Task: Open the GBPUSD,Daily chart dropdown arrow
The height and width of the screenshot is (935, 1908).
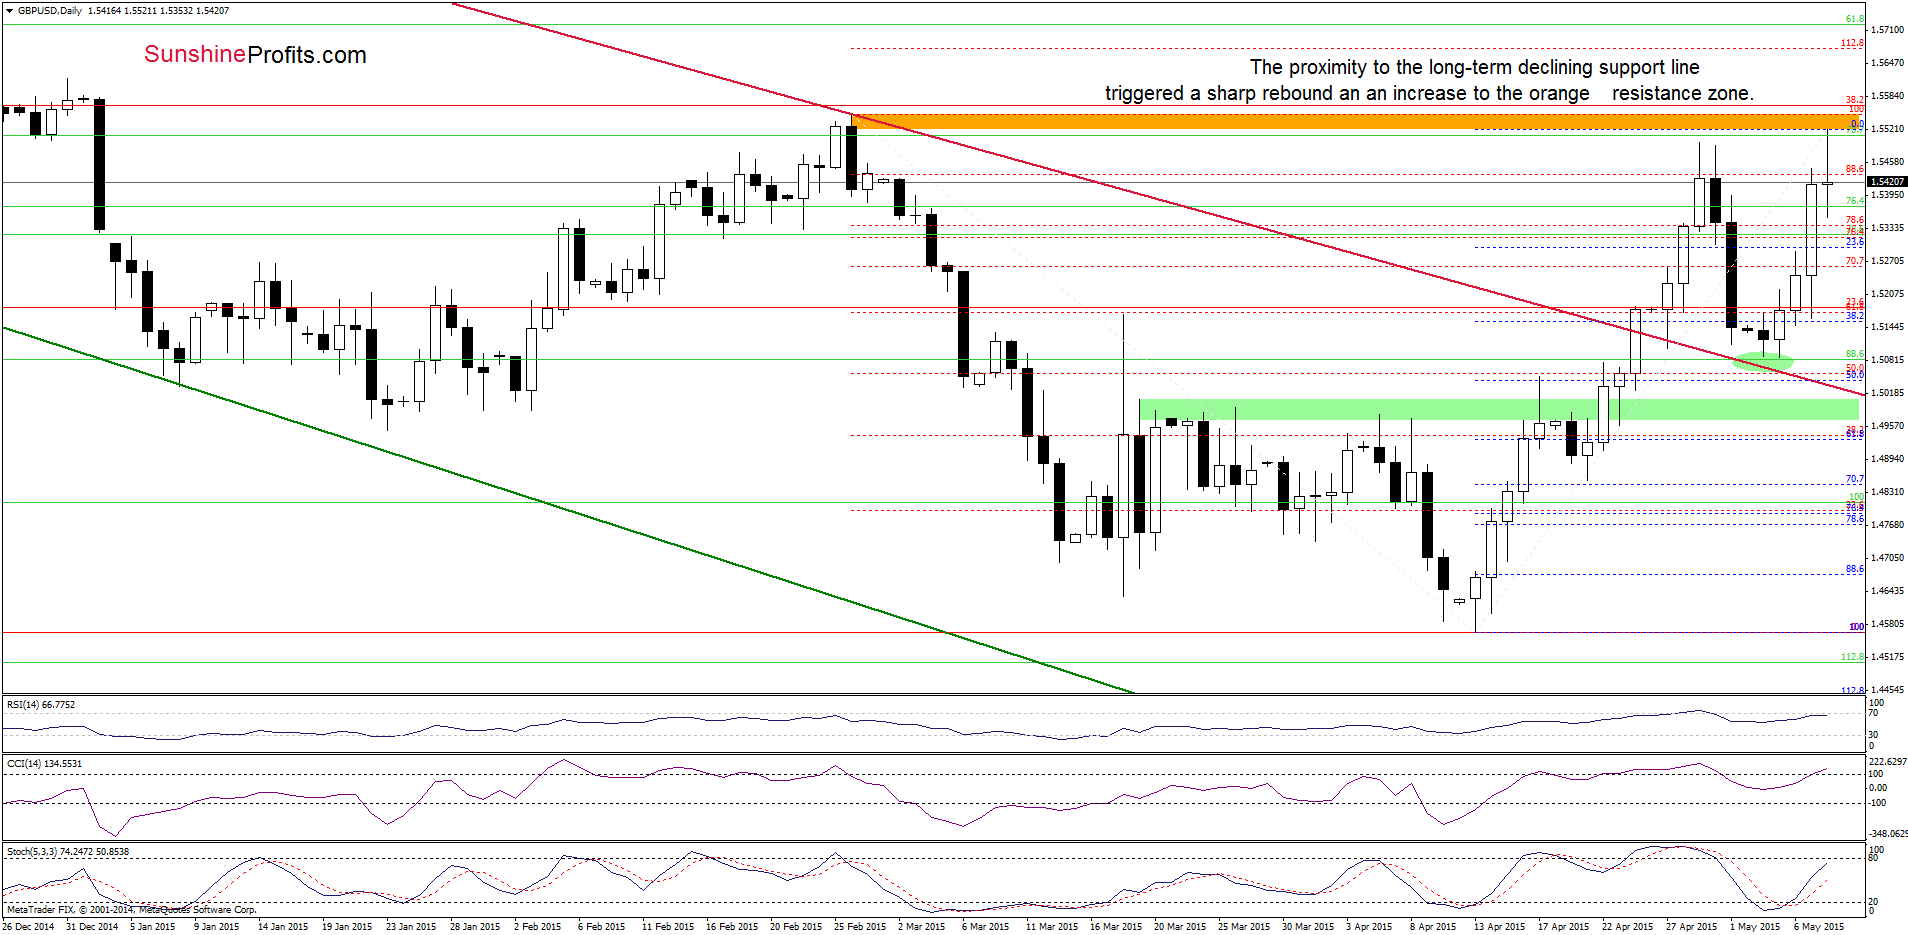Action: point(10,11)
